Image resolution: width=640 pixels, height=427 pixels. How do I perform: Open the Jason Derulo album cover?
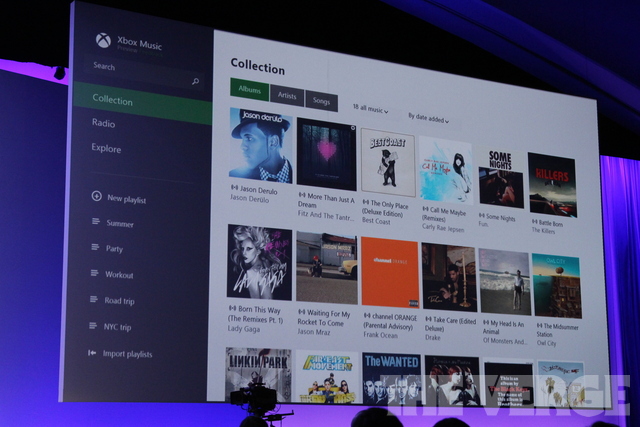(x=260, y=143)
